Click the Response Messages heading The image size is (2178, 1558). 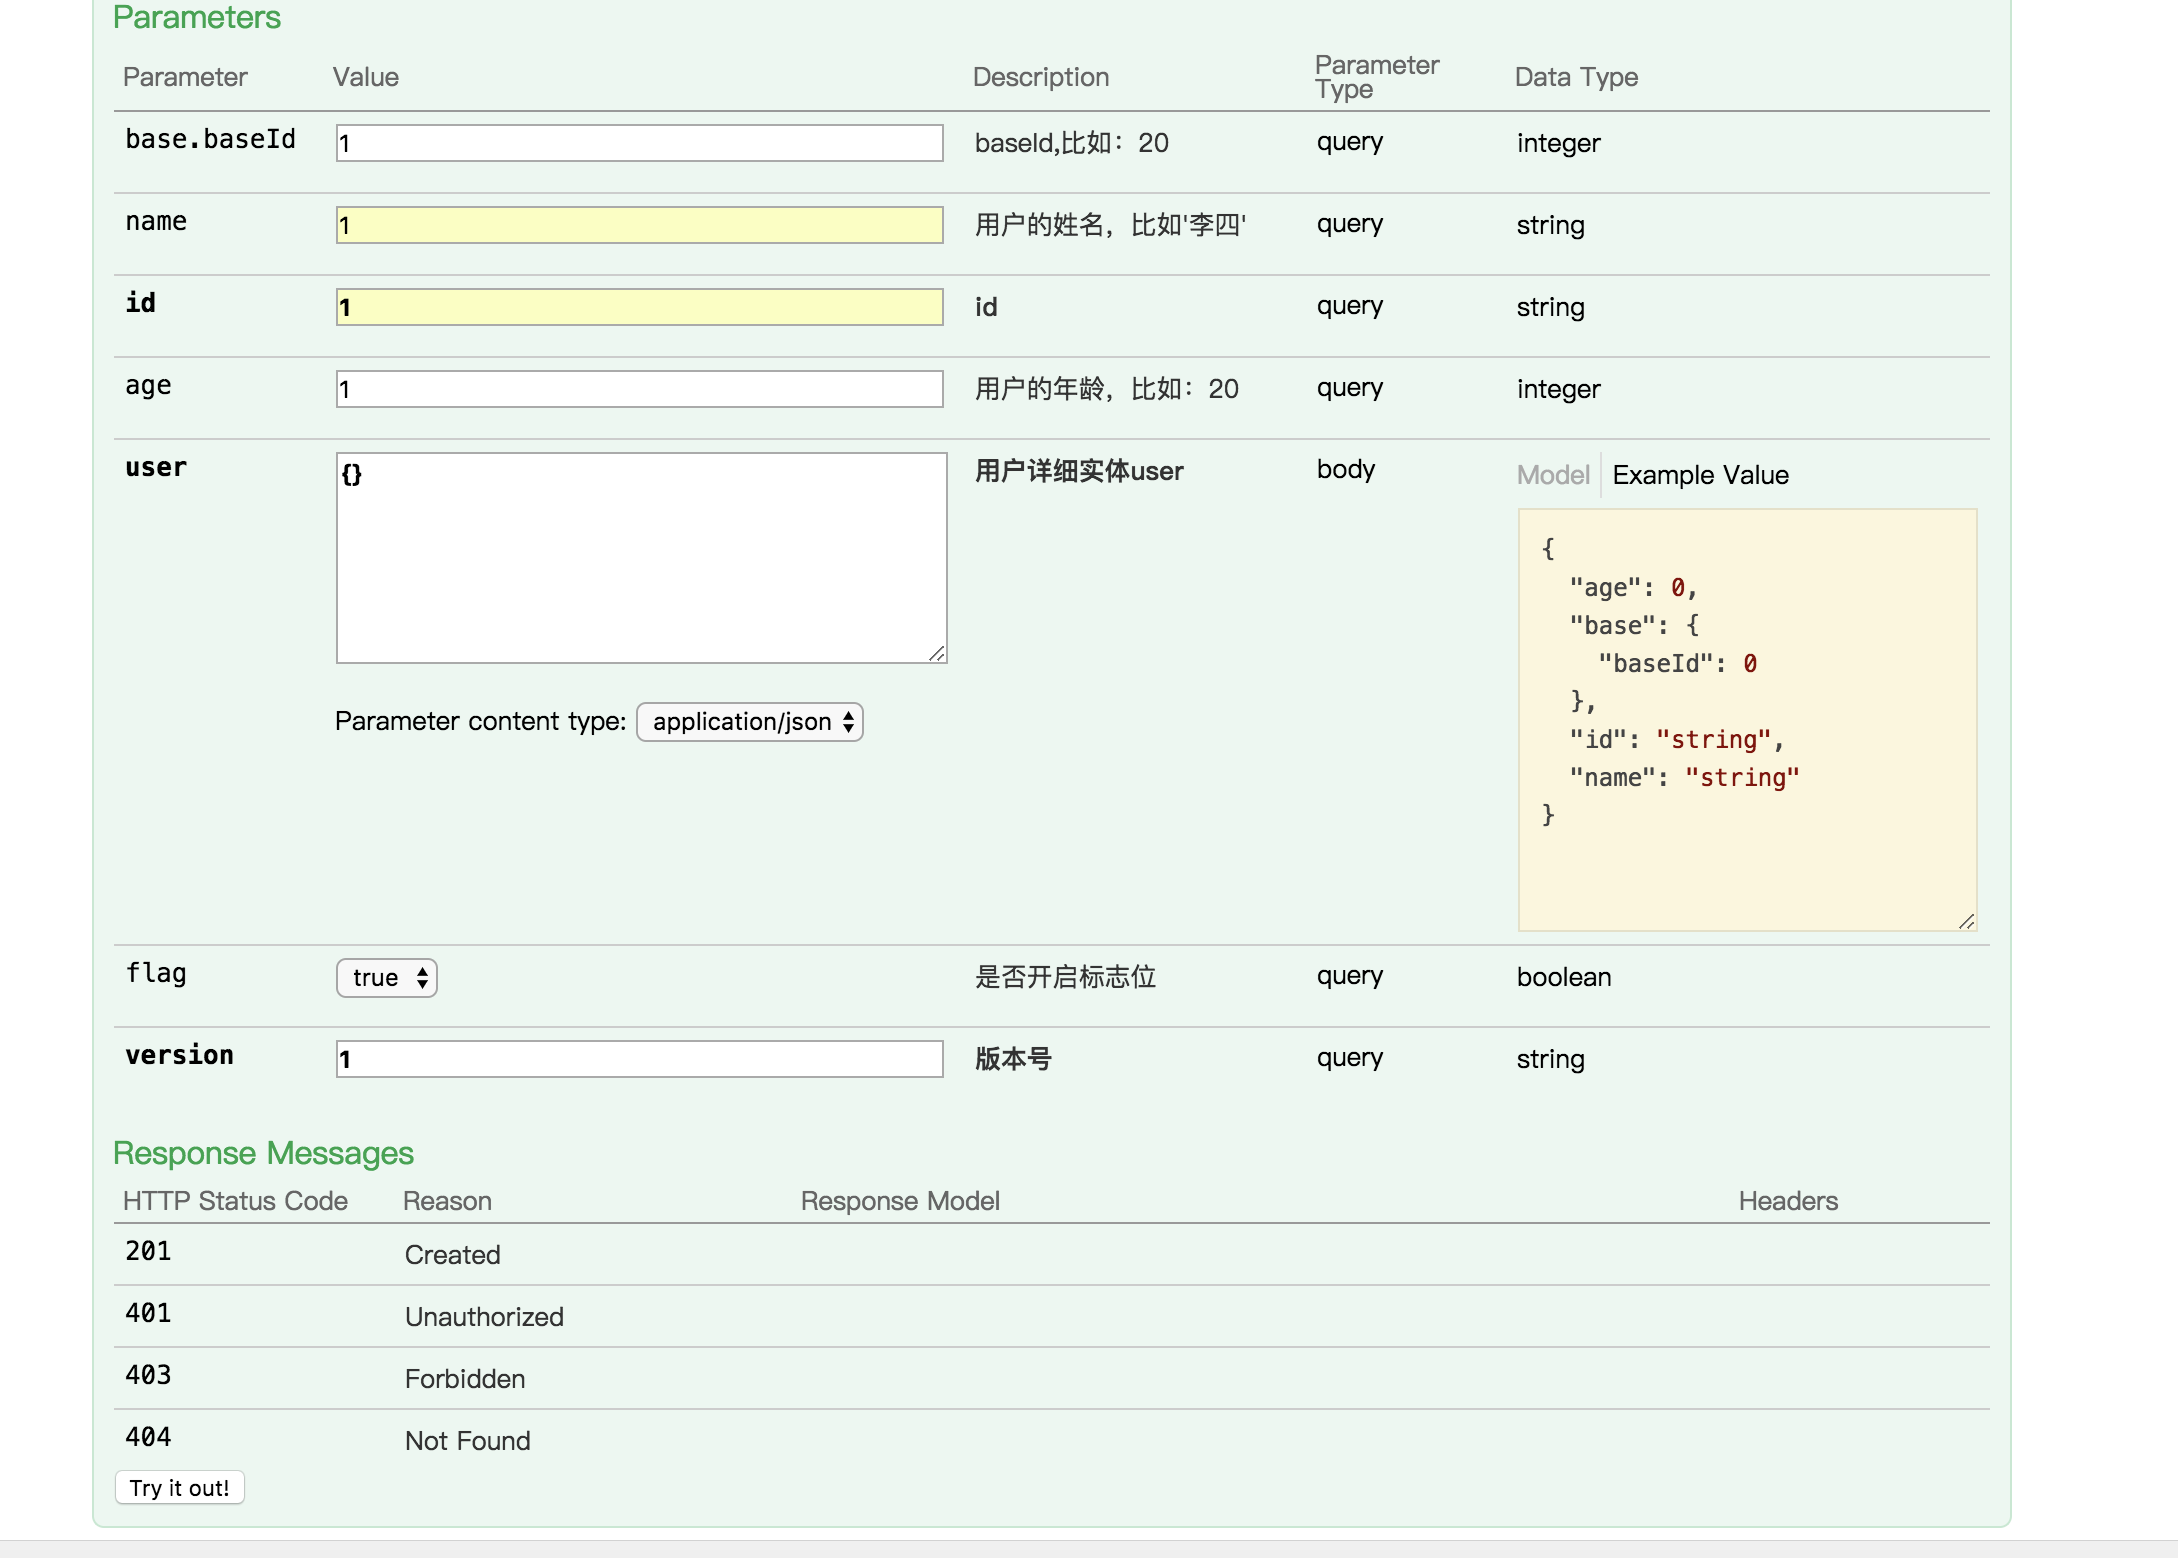tap(263, 1153)
